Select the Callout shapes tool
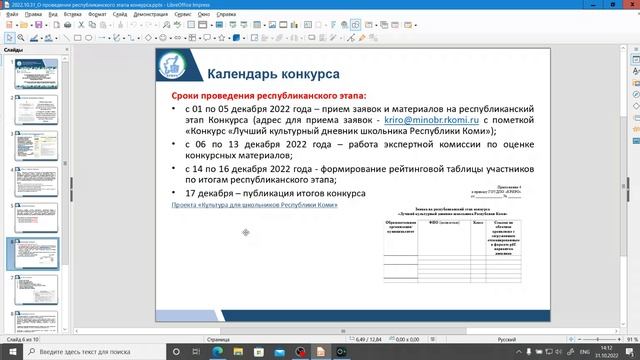The width and height of the screenshot is (640, 360). point(207,38)
